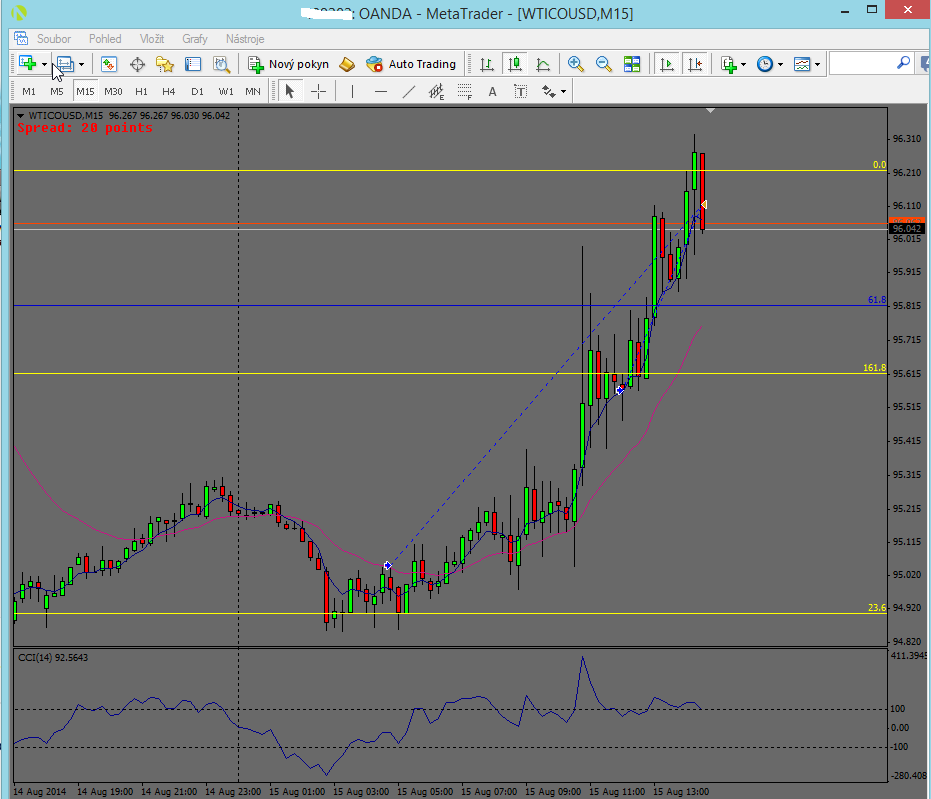Draw a vertical line tool
Image resolution: width=931 pixels, height=799 pixels.
[x=352, y=91]
